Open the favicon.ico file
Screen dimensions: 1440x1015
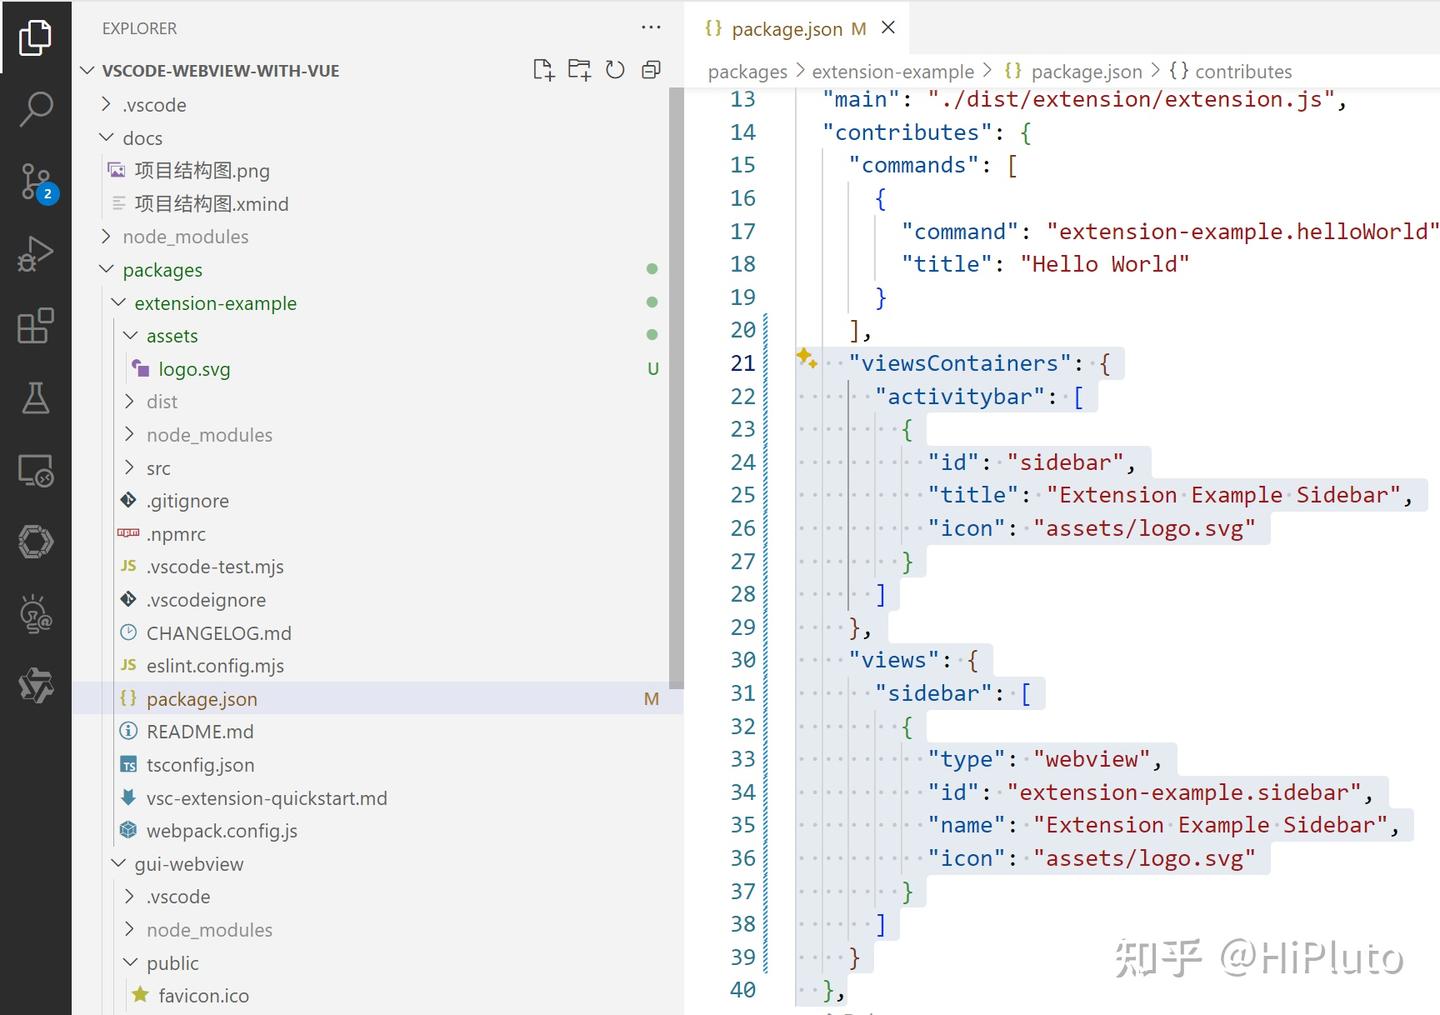click(203, 995)
